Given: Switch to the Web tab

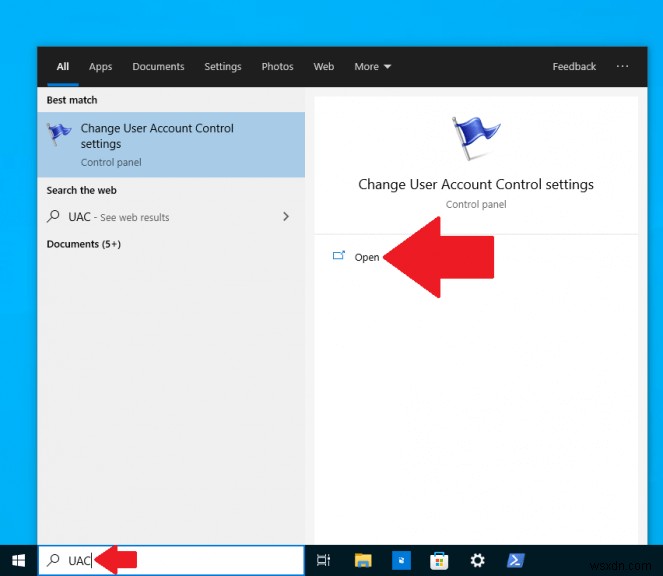Looking at the screenshot, I should tap(323, 66).
